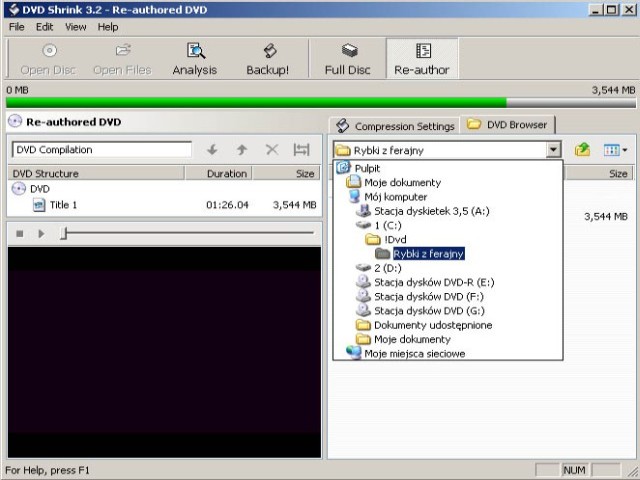Click the preview seek slider handle

point(64,233)
